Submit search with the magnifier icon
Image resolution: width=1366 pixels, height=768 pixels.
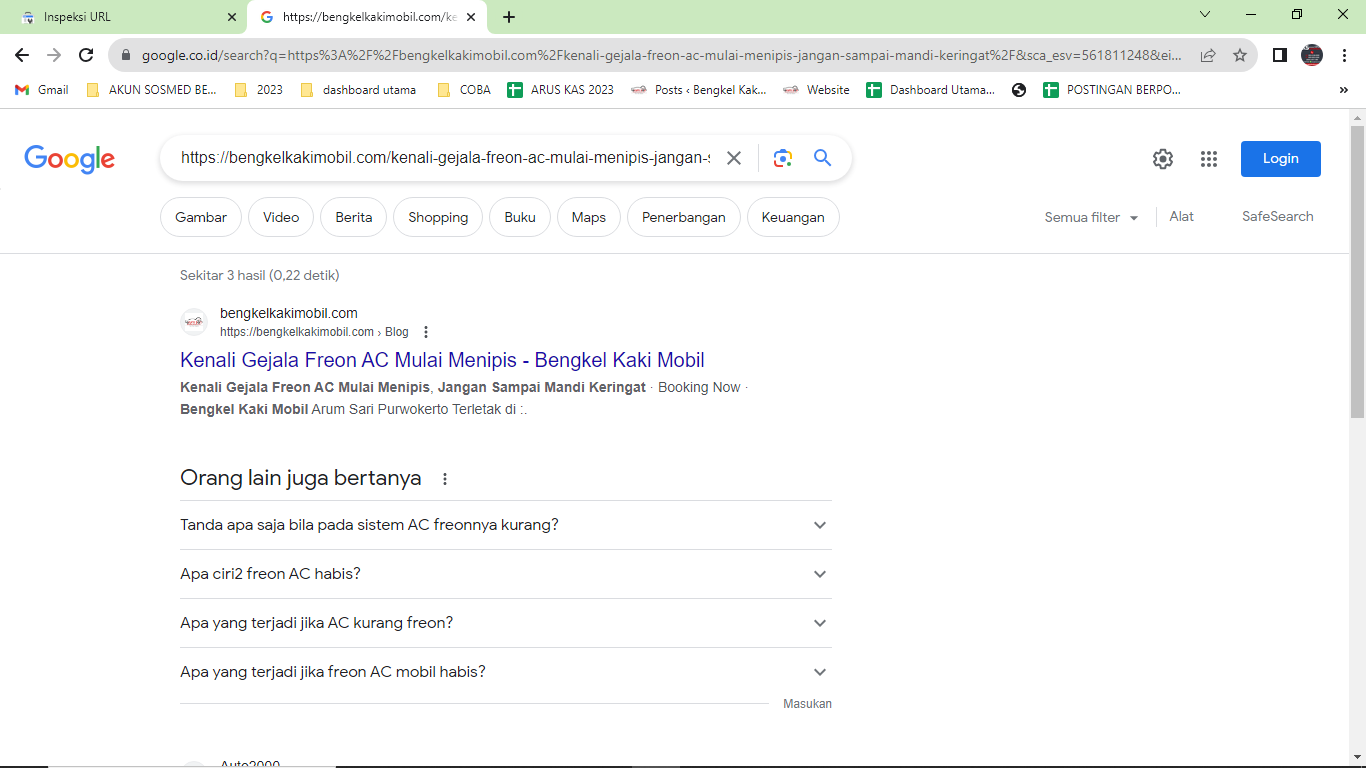(x=822, y=158)
